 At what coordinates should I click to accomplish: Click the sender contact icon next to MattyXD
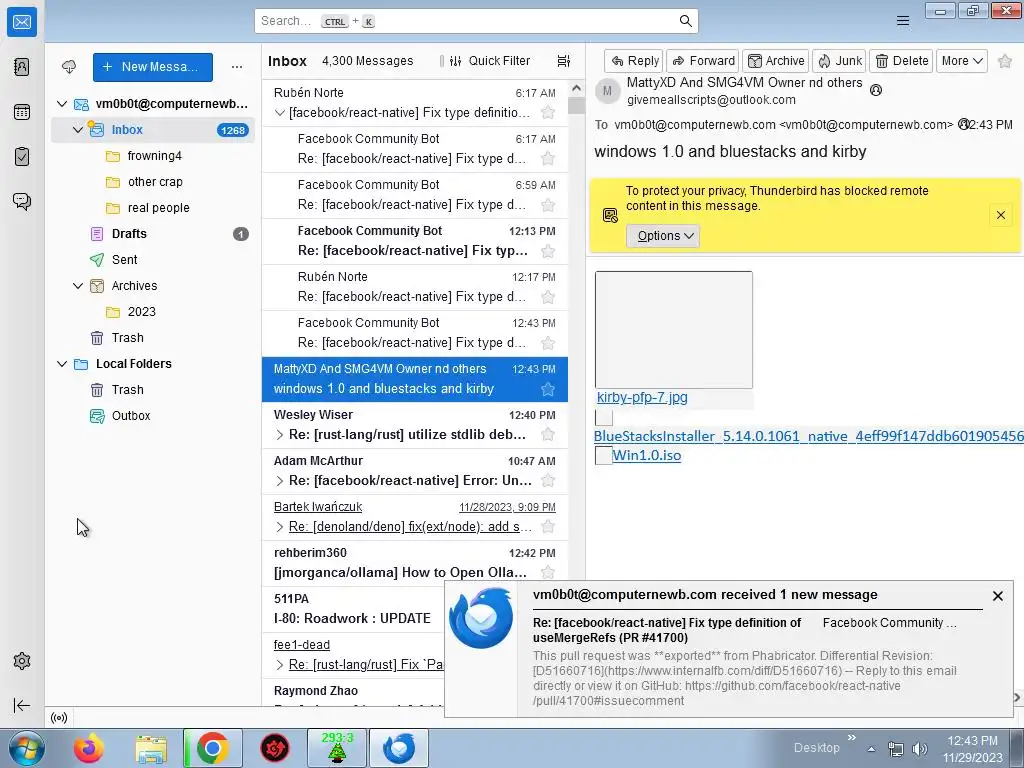pos(876,90)
